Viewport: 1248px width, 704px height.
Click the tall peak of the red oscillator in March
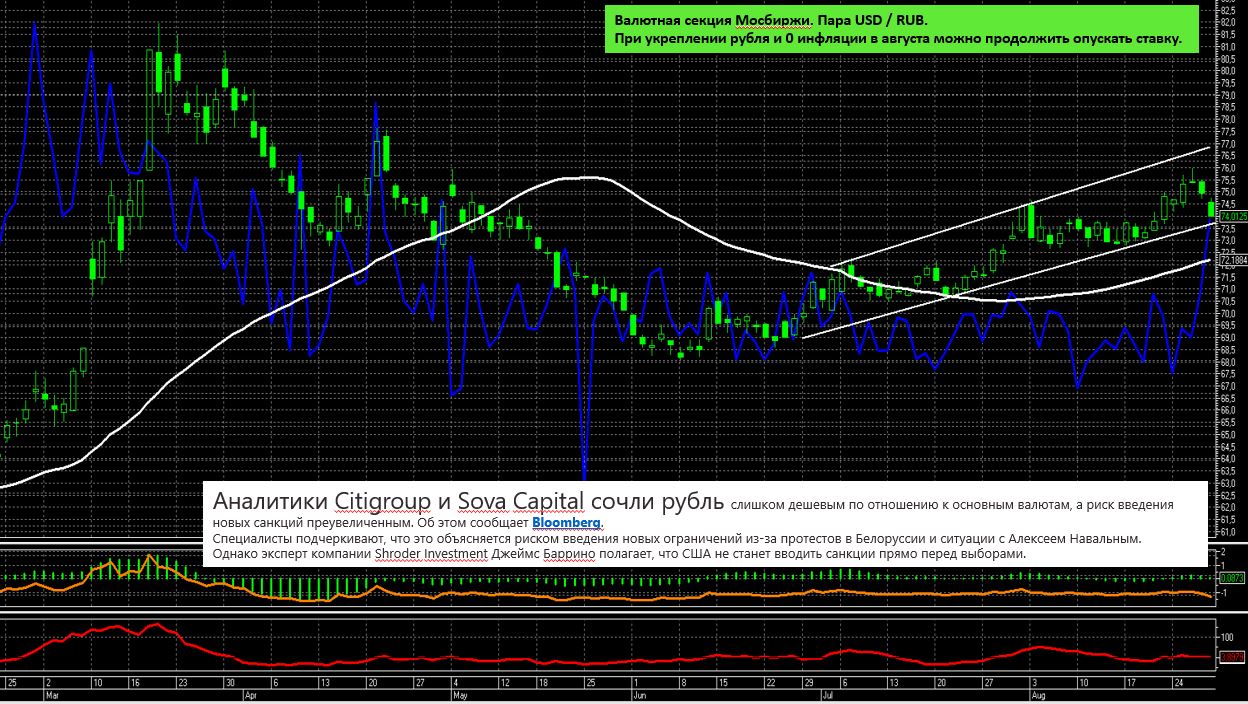click(x=156, y=625)
